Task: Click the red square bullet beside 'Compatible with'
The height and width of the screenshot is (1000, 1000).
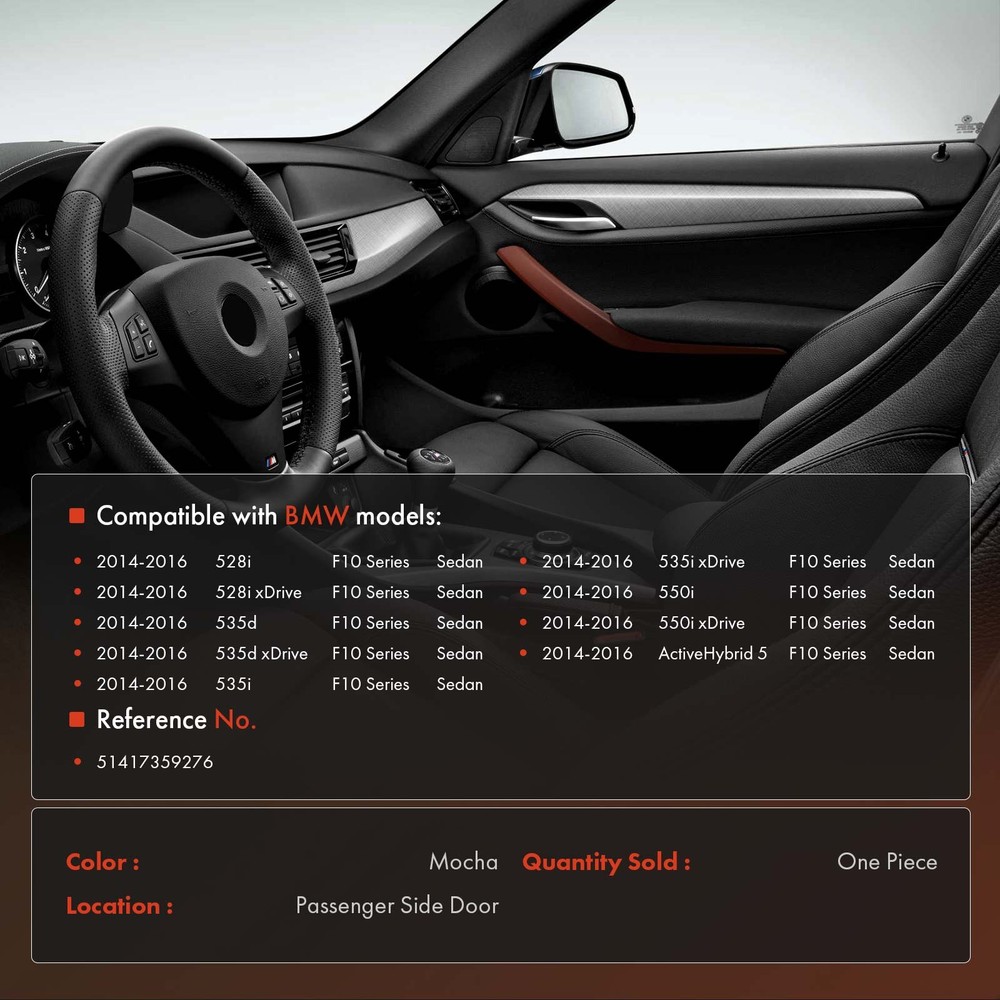Action: click(77, 515)
